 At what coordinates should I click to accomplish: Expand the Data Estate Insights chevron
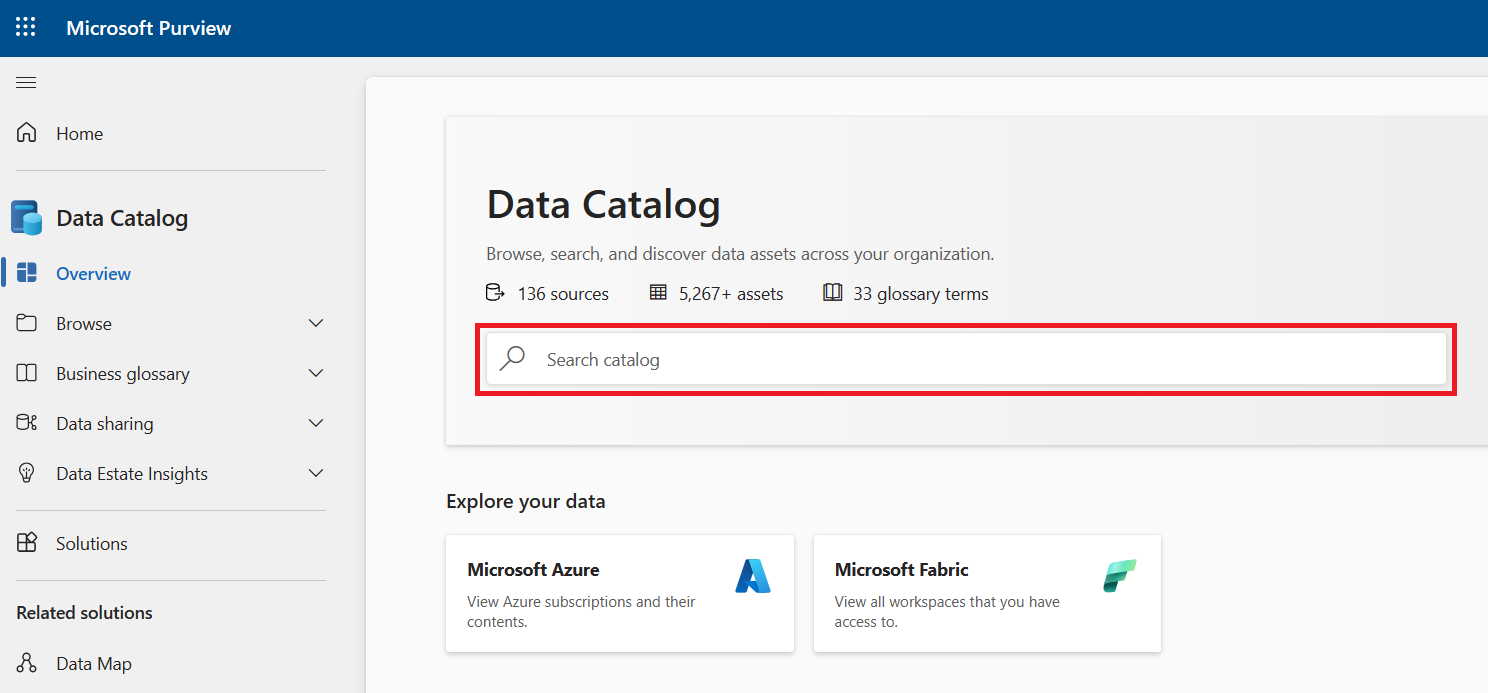pyautogui.click(x=316, y=473)
